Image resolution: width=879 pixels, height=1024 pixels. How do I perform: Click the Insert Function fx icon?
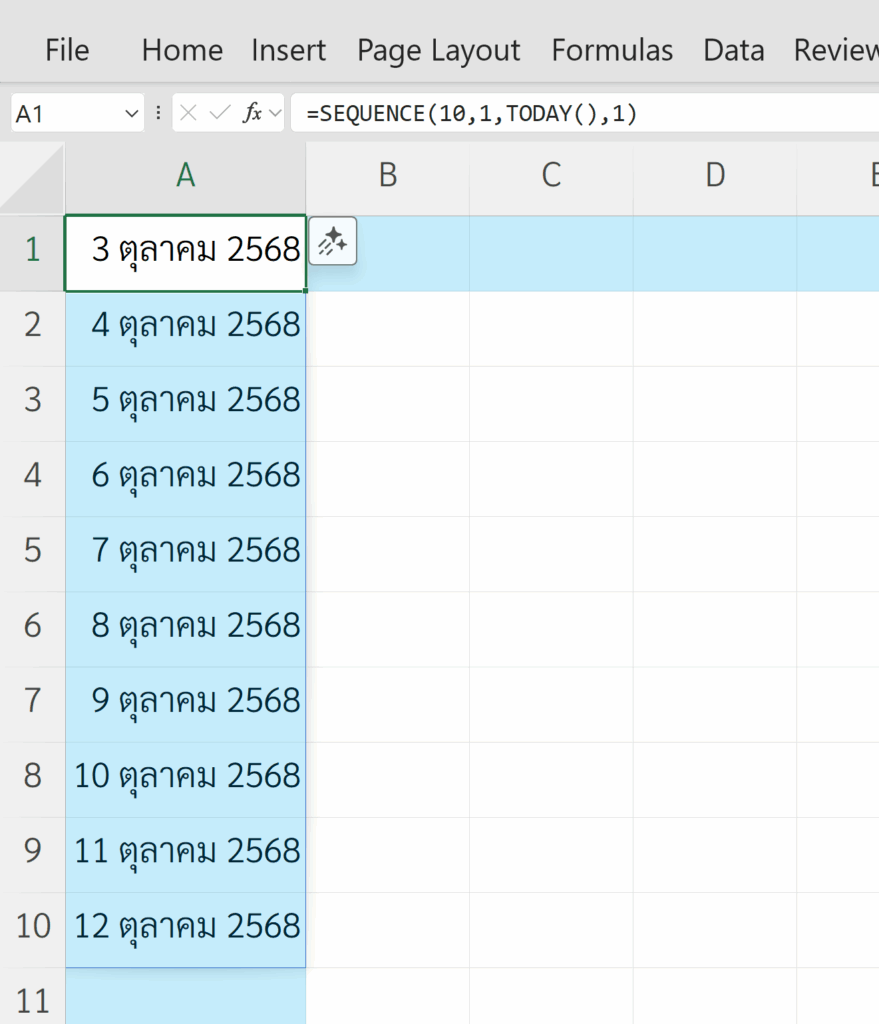(x=252, y=114)
